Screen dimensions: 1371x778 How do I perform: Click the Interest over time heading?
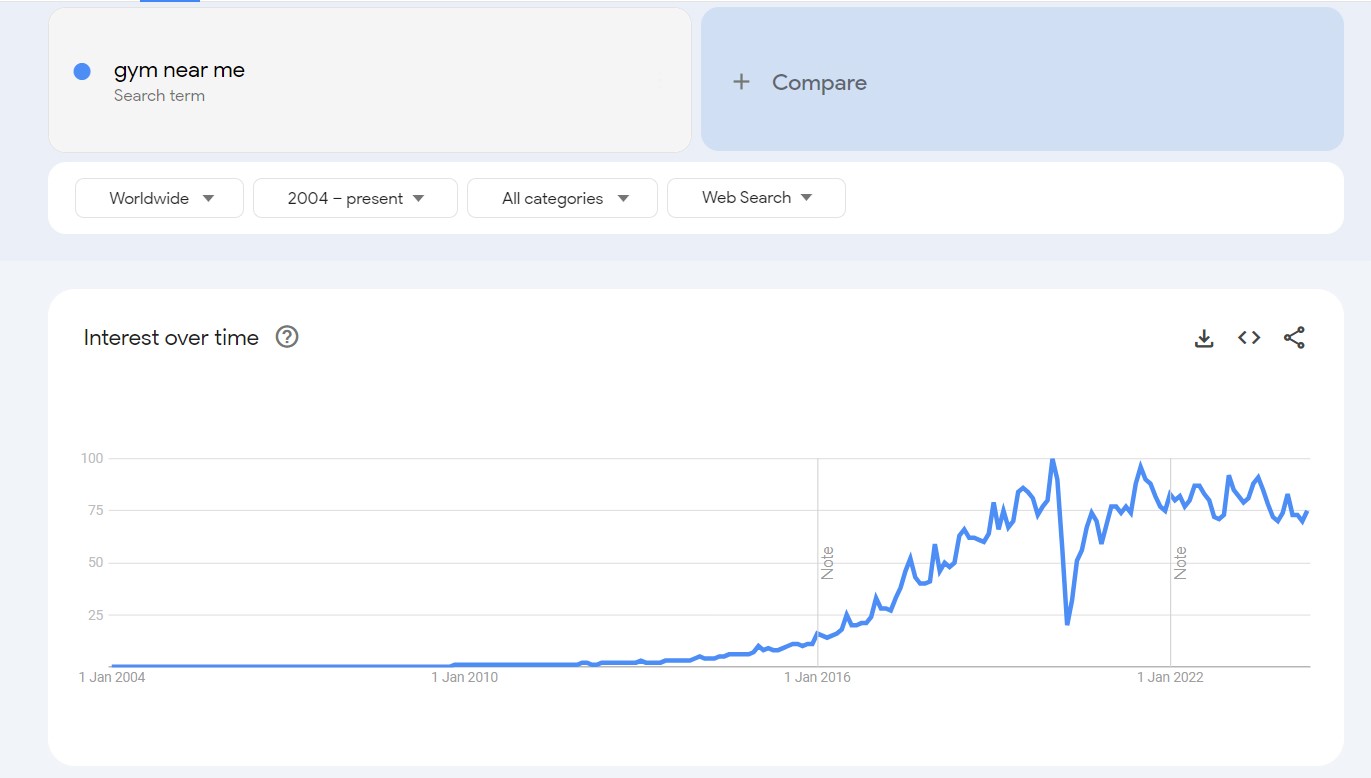point(171,338)
